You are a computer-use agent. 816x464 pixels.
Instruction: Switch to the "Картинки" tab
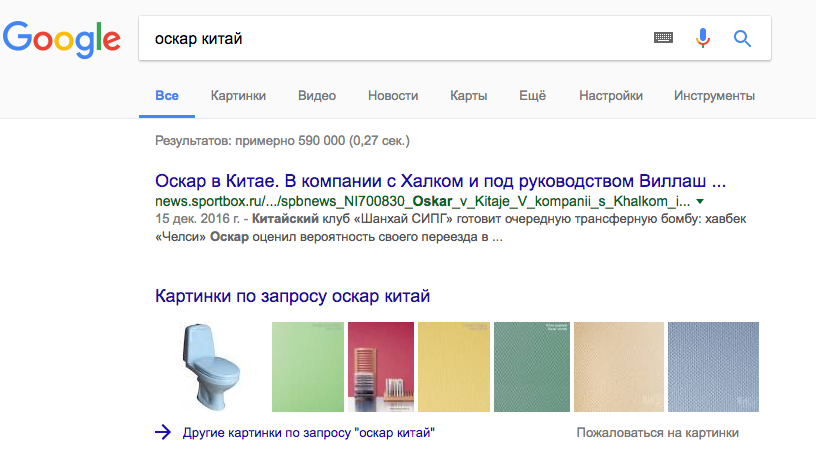click(x=238, y=96)
